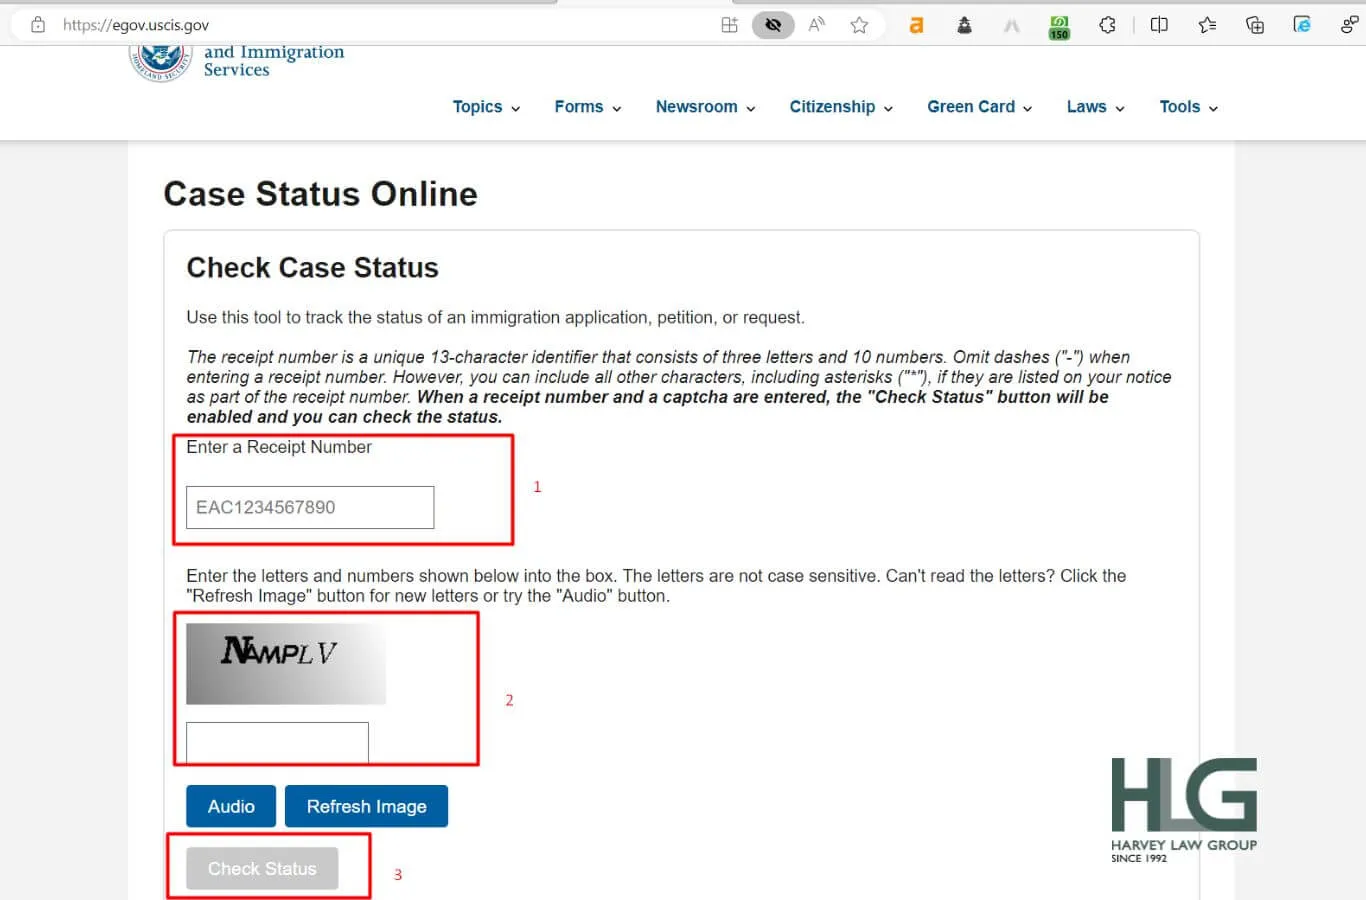
Task: Expand the Newsroom dropdown menu
Action: tap(705, 107)
